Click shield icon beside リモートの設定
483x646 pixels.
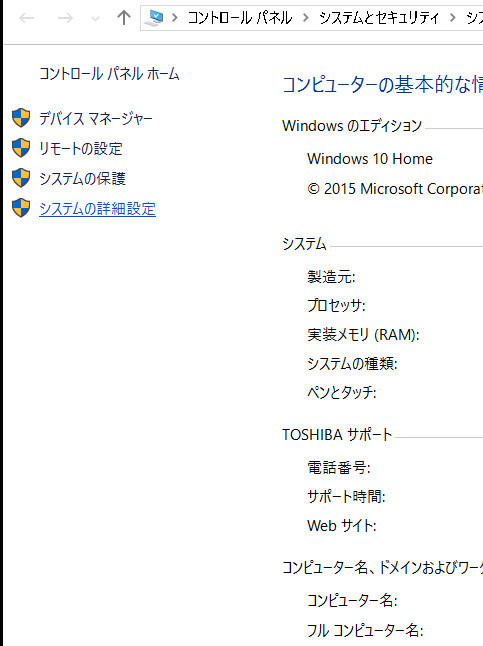pos(21,148)
